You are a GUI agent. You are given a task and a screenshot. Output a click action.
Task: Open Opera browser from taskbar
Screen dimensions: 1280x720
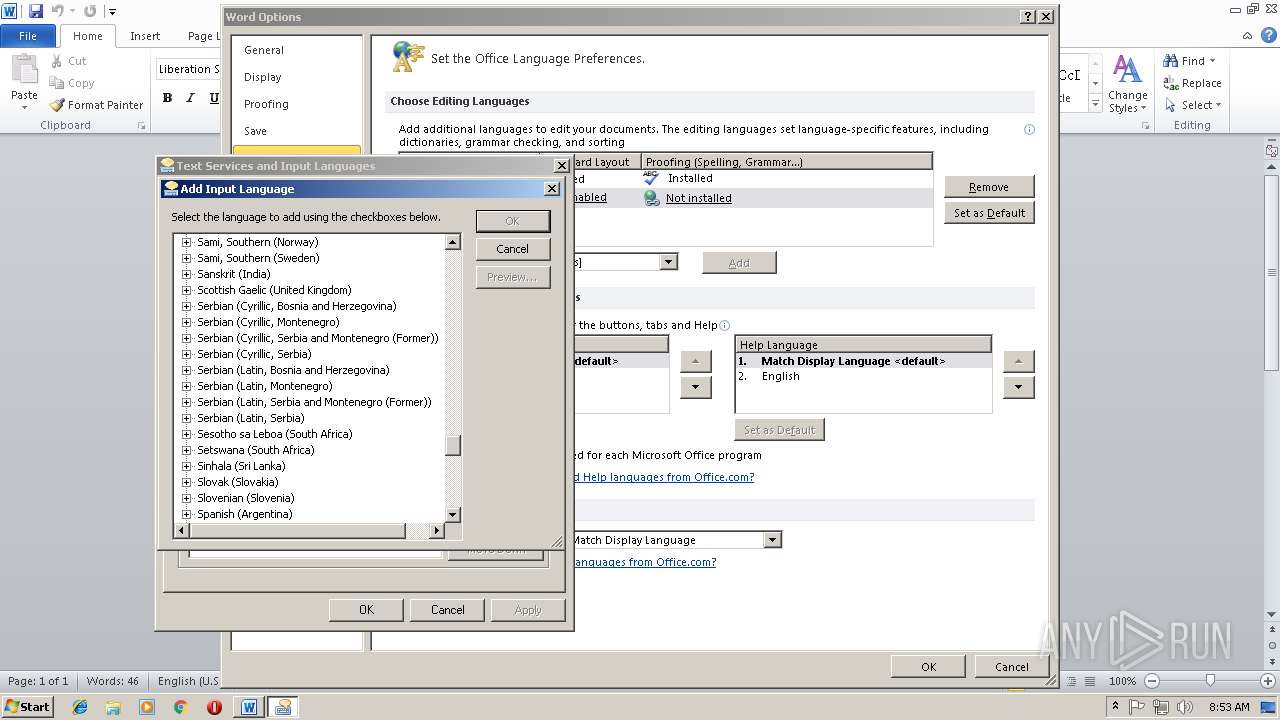[214, 707]
